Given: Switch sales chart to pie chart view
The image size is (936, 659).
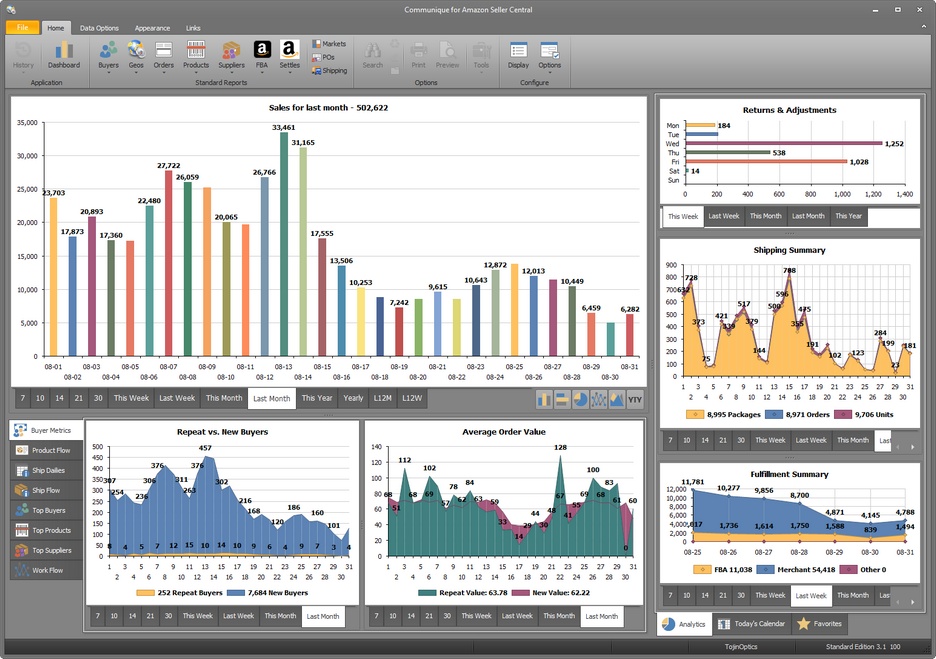Looking at the screenshot, I should pos(580,399).
